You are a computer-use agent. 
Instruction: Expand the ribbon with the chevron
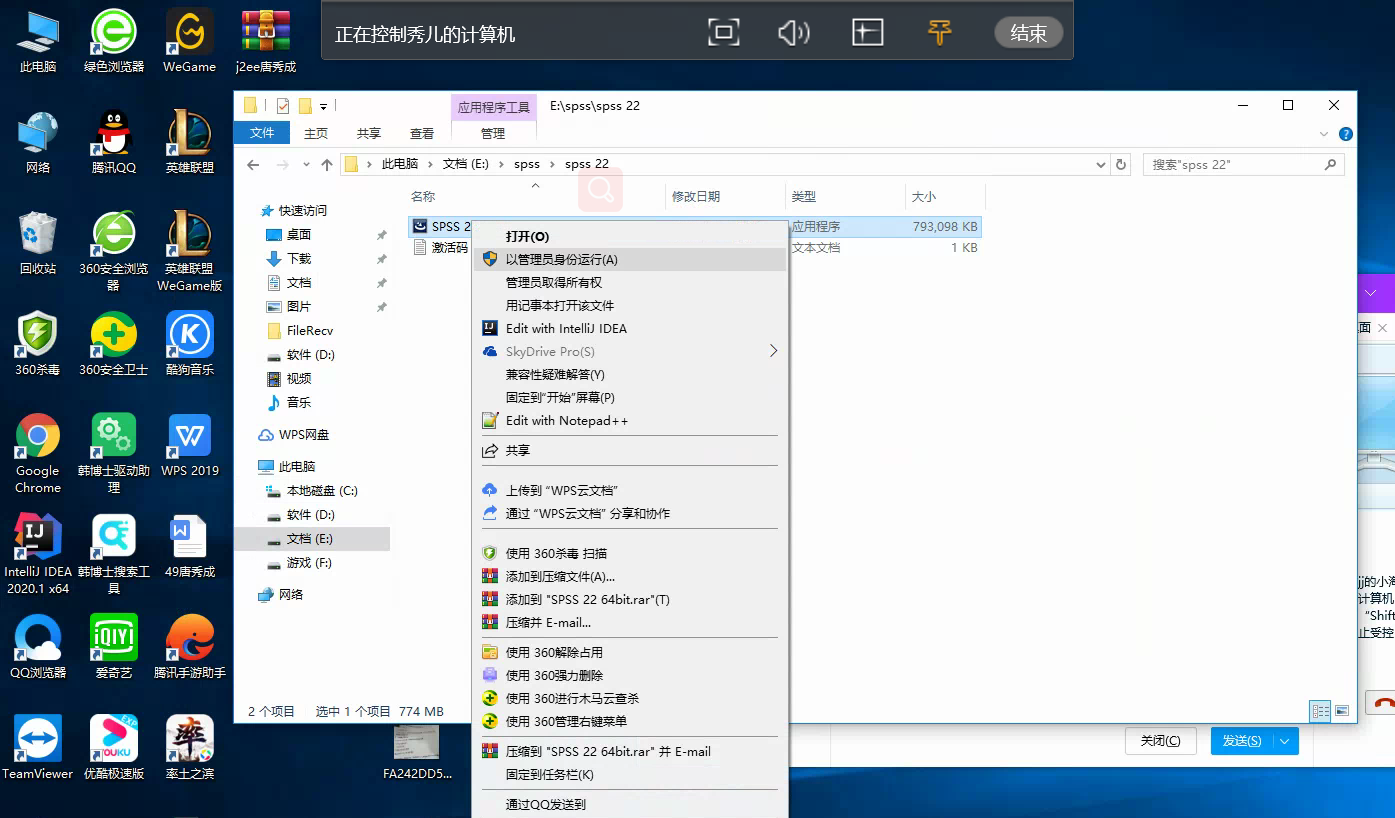(1324, 134)
